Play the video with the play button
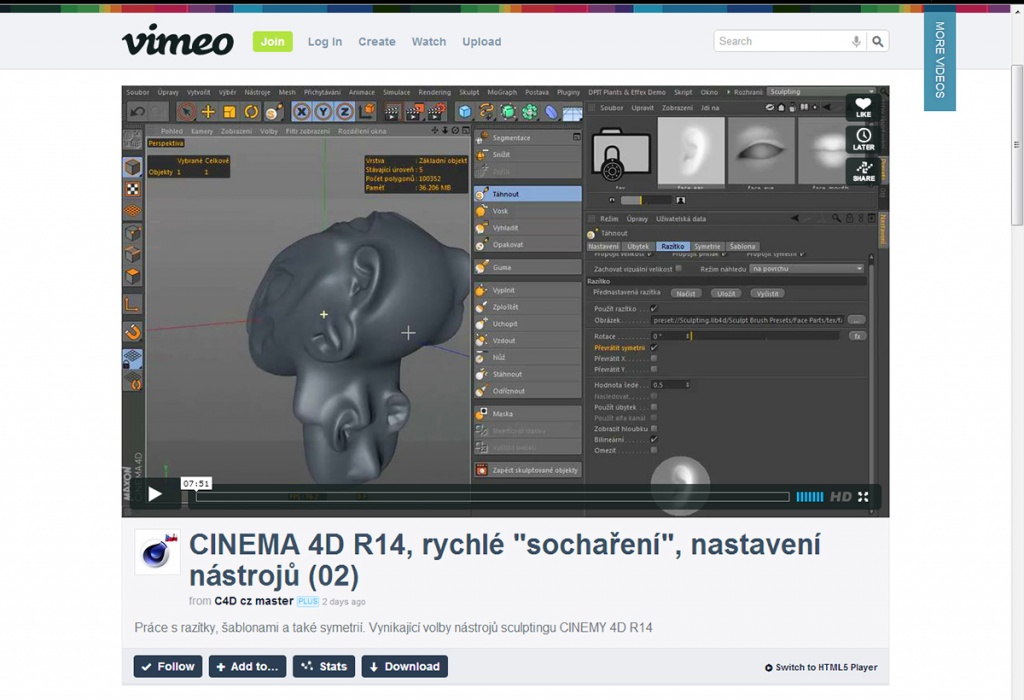The width and height of the screenshot is (1024, 700). pyautogui.click(x=155, y=494)
